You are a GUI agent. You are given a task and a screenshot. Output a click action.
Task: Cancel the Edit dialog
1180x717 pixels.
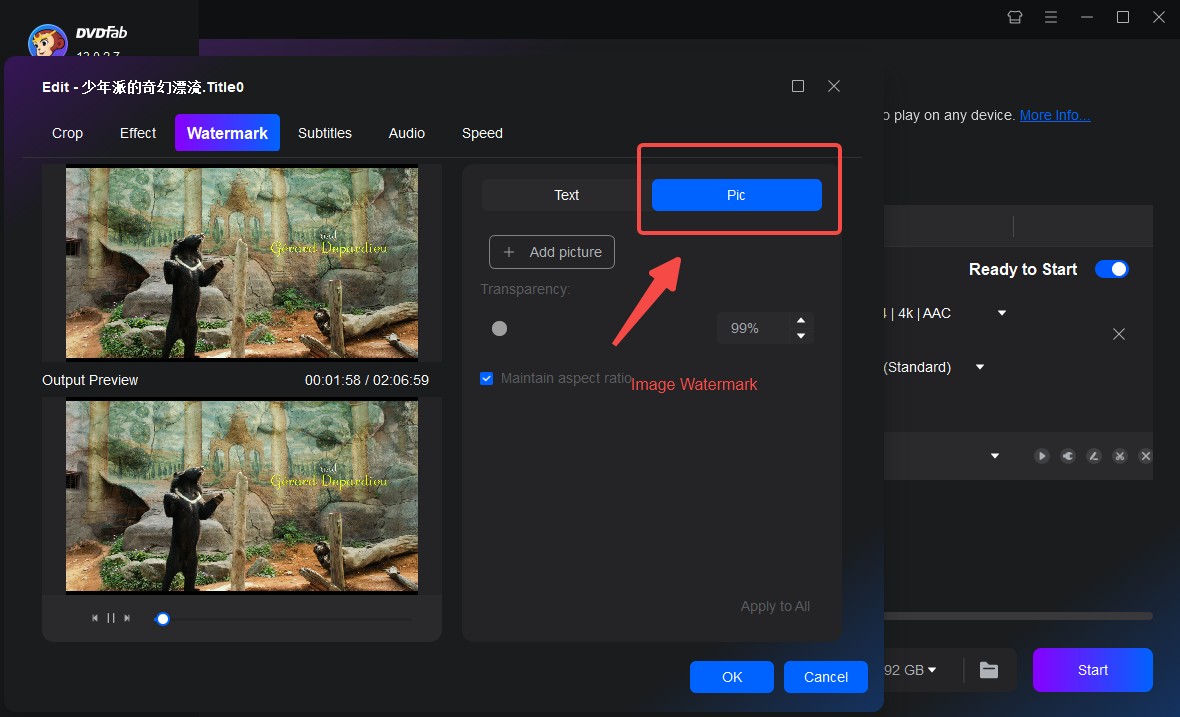pyautogui.click(x=826, y=677)
